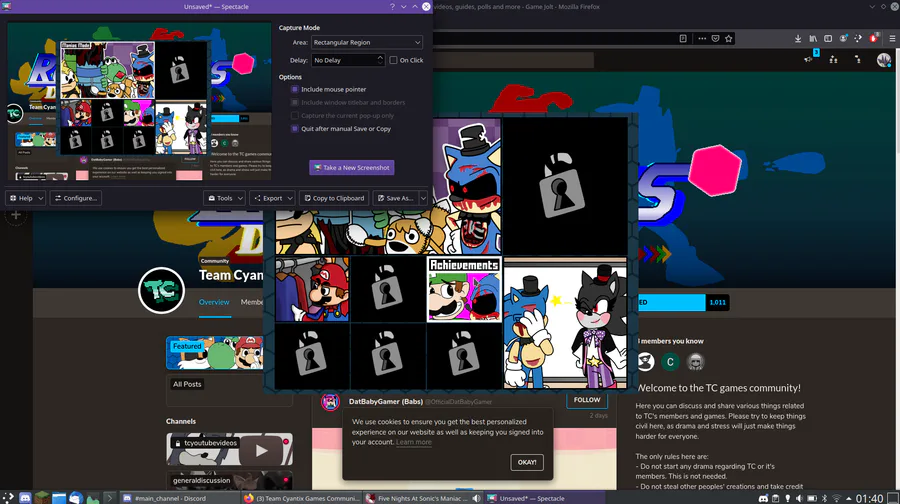The width and height of the screenshot is (900, 504).
Task: Toggle Include window titlebar and borders
Action: tap(295, 103)
